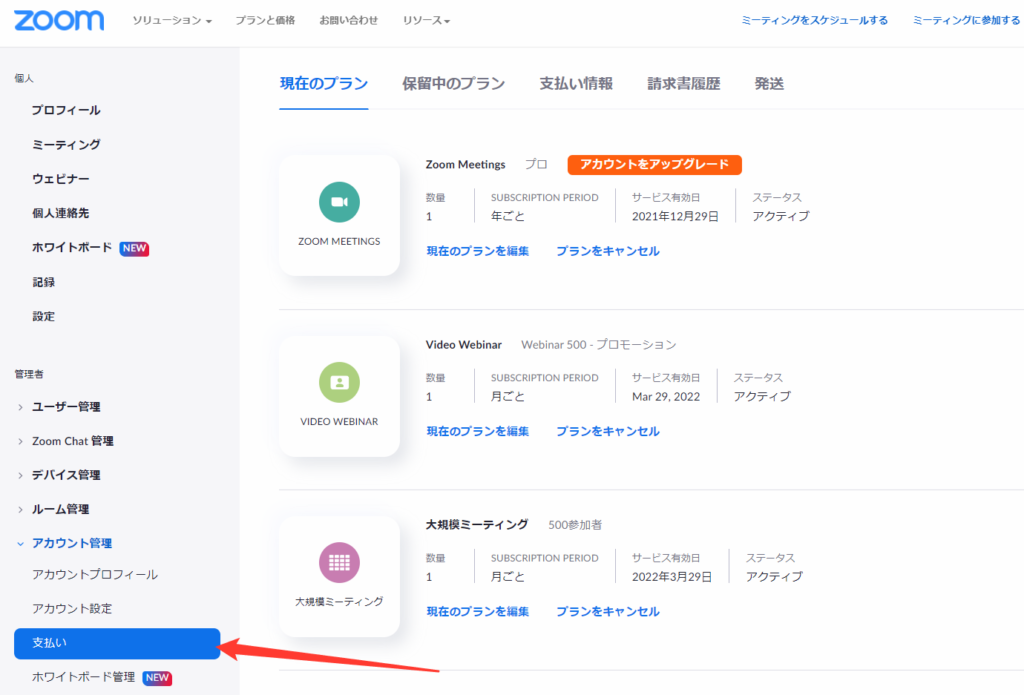
Task: Click the アカウントをアップグレード button
Action: tap(654, 165)
